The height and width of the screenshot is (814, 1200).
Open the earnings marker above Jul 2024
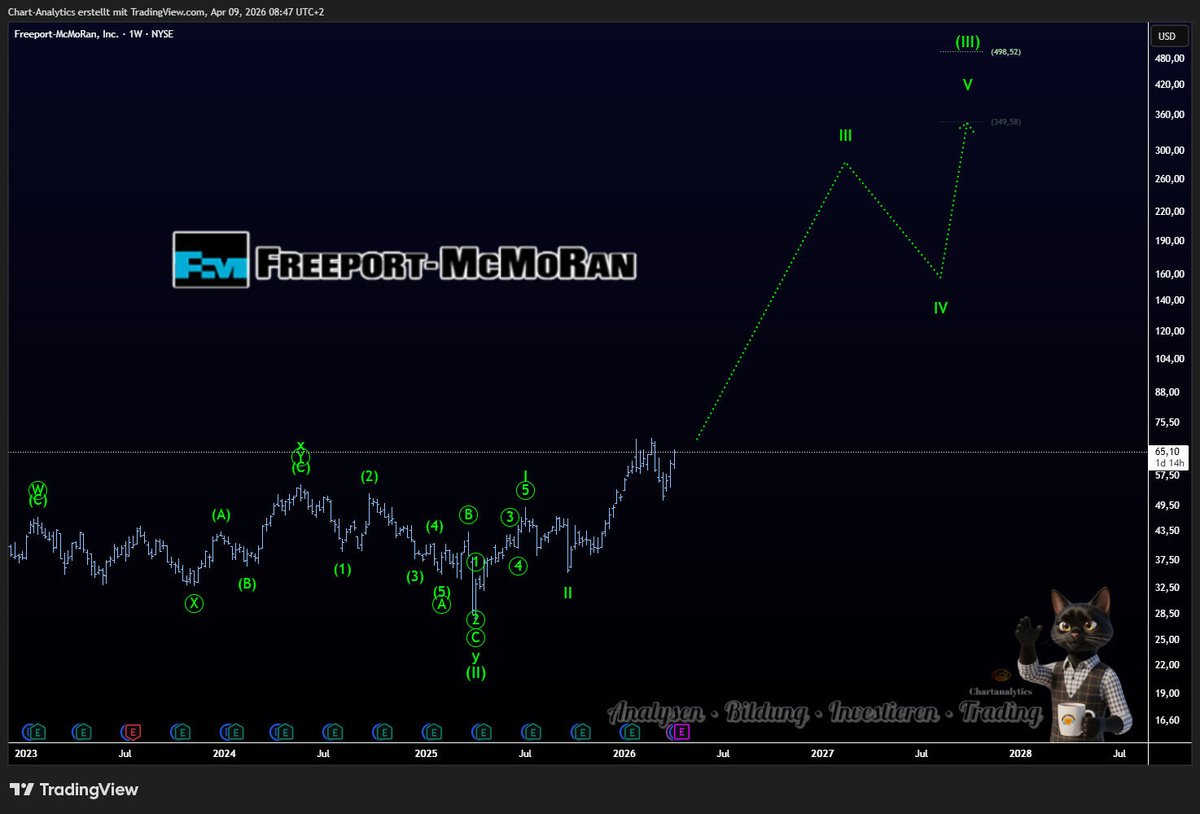pos(333,732)
